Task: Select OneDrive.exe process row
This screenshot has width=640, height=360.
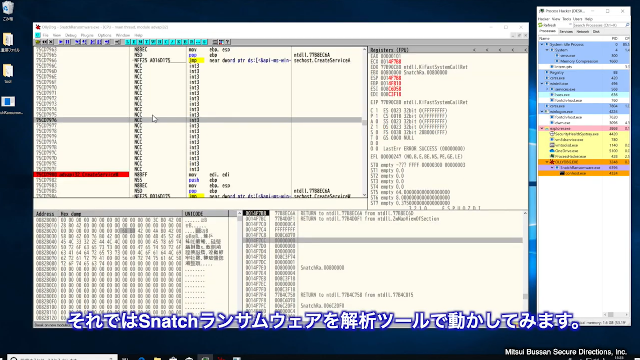Action: click(x=584, y=151)
